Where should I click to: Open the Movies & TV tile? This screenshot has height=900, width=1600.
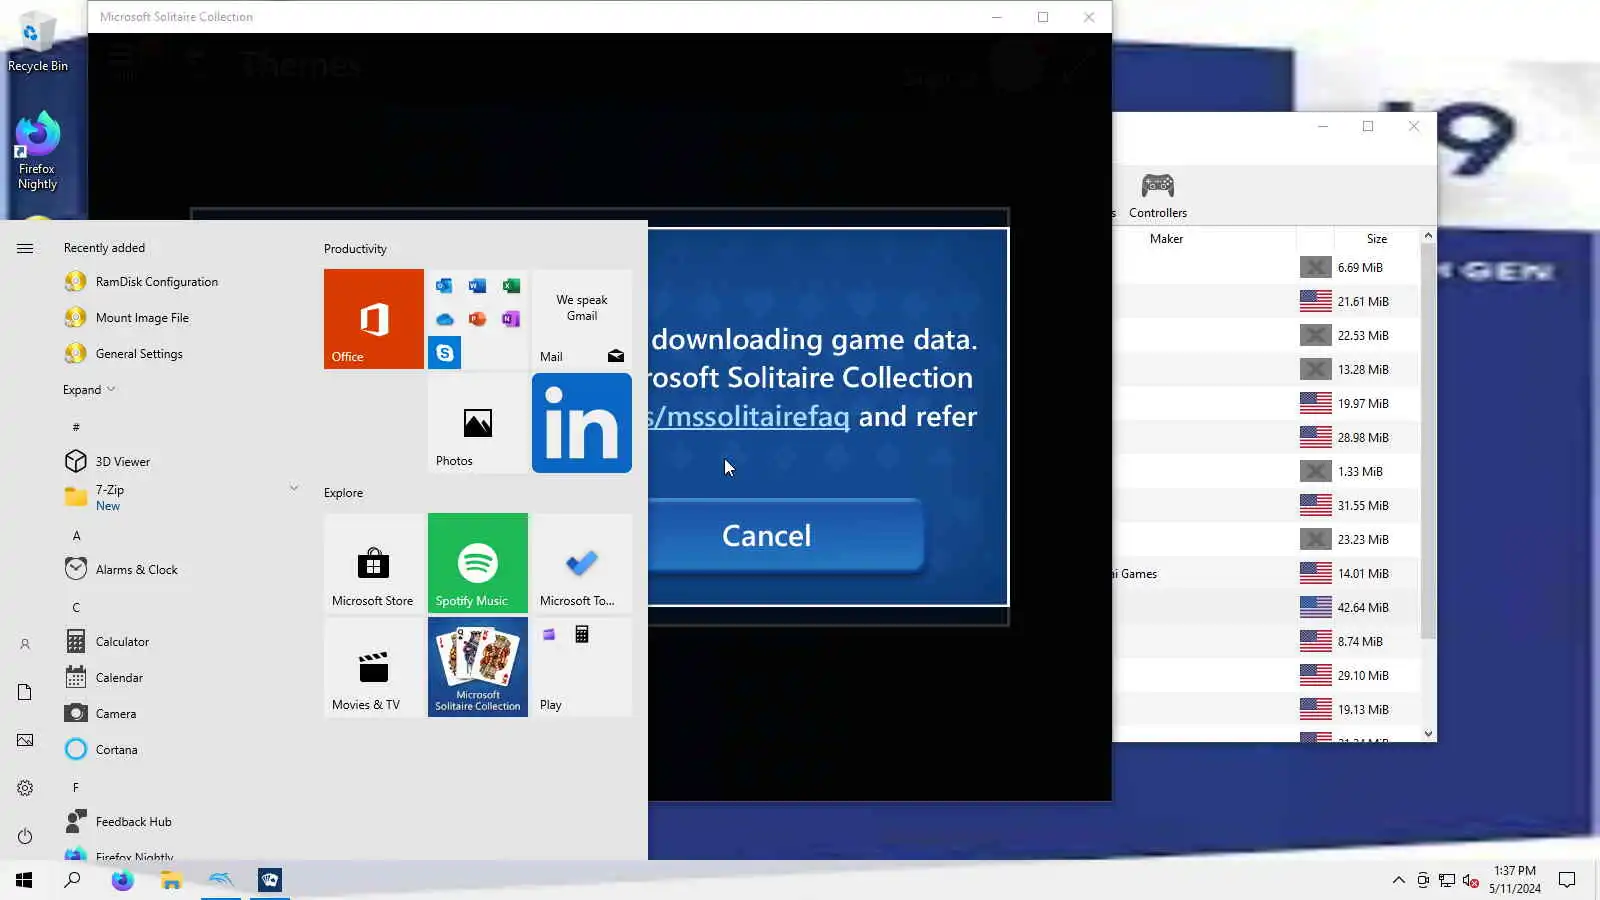coord(373,667)
